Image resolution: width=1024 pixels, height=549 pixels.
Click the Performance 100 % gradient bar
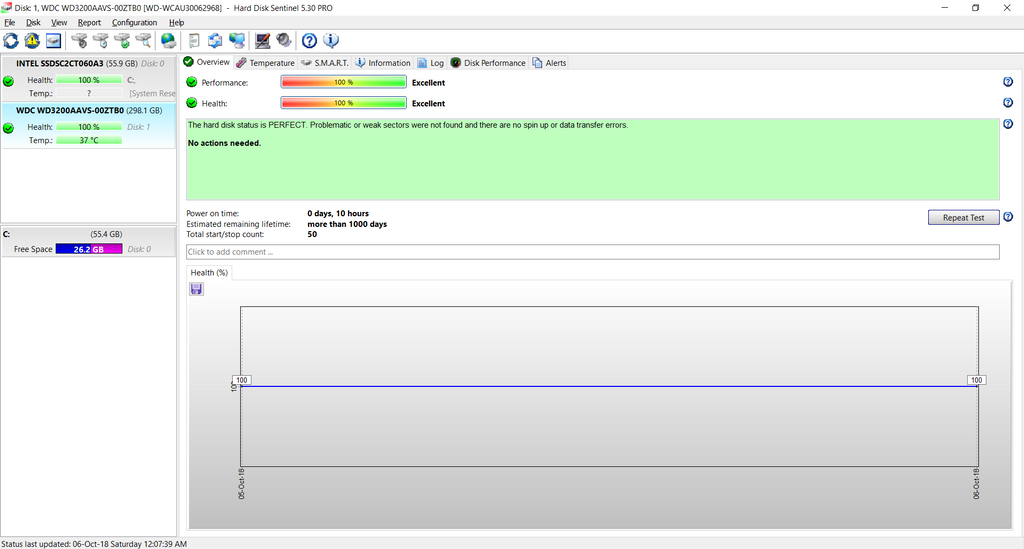coord(344,82)
